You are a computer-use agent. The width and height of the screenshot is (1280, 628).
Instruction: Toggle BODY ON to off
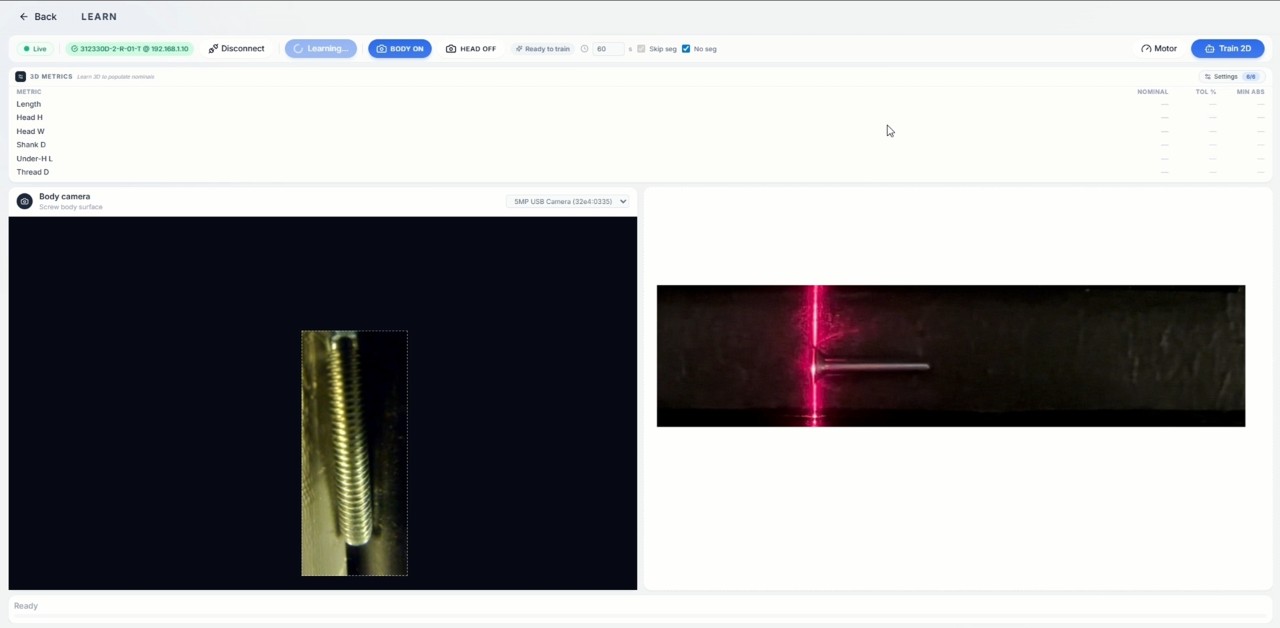click(399, 48)
